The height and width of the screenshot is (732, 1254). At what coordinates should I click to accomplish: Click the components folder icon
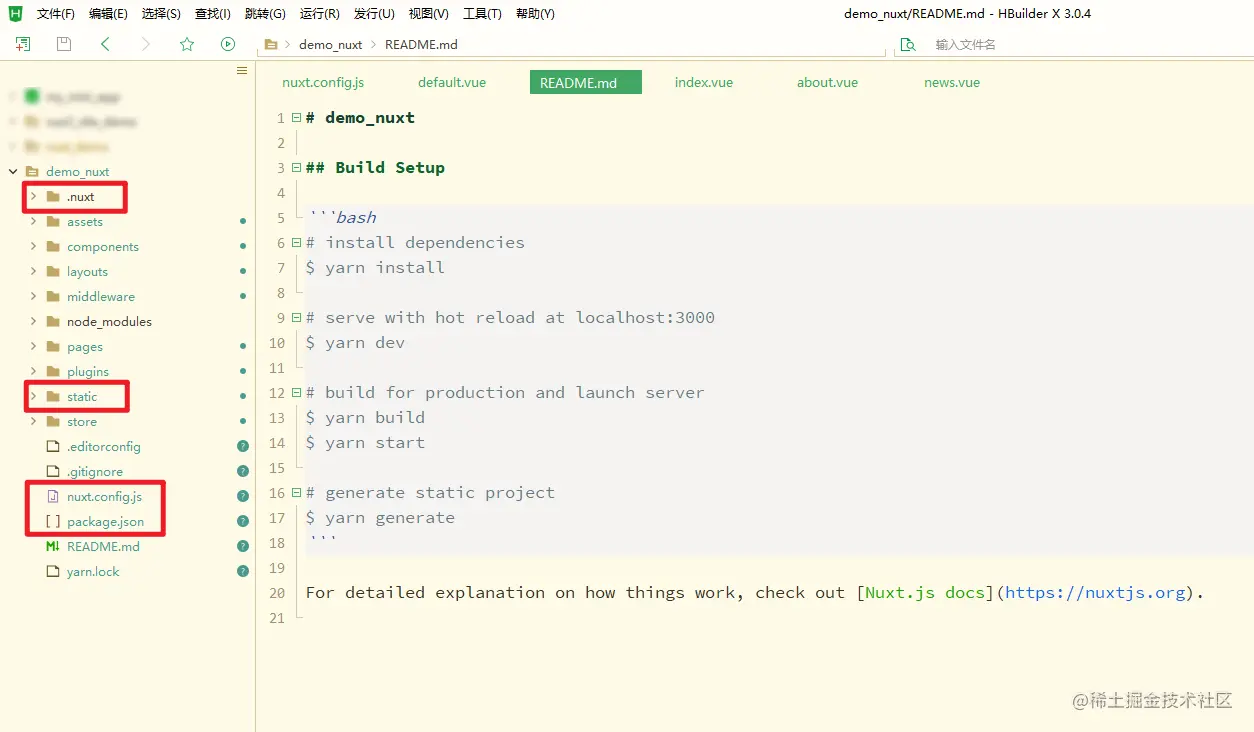(53, 247)
